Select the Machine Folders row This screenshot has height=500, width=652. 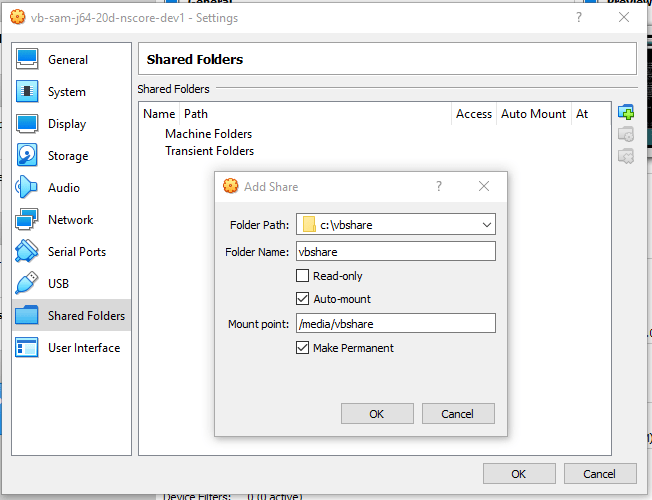208,134
